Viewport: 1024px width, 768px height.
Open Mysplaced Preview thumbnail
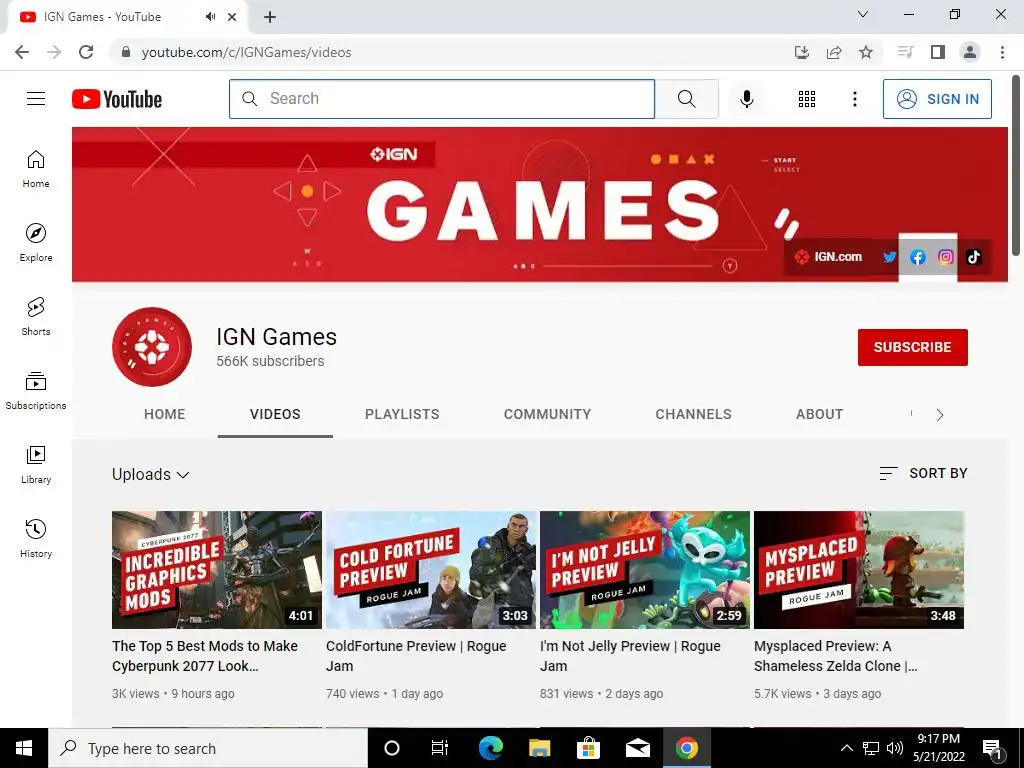coord(859,569)
